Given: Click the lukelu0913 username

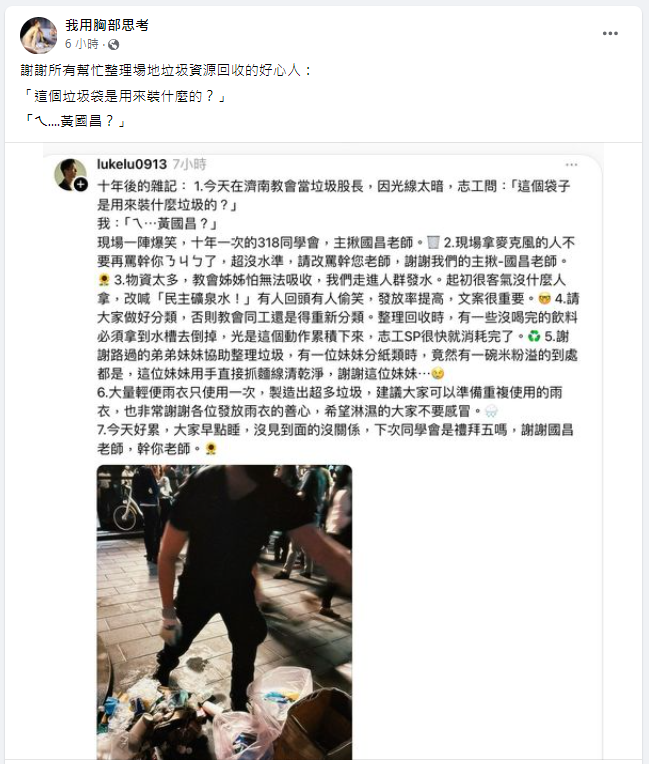Looking at the screenshot, I should (x=132, y=164).
